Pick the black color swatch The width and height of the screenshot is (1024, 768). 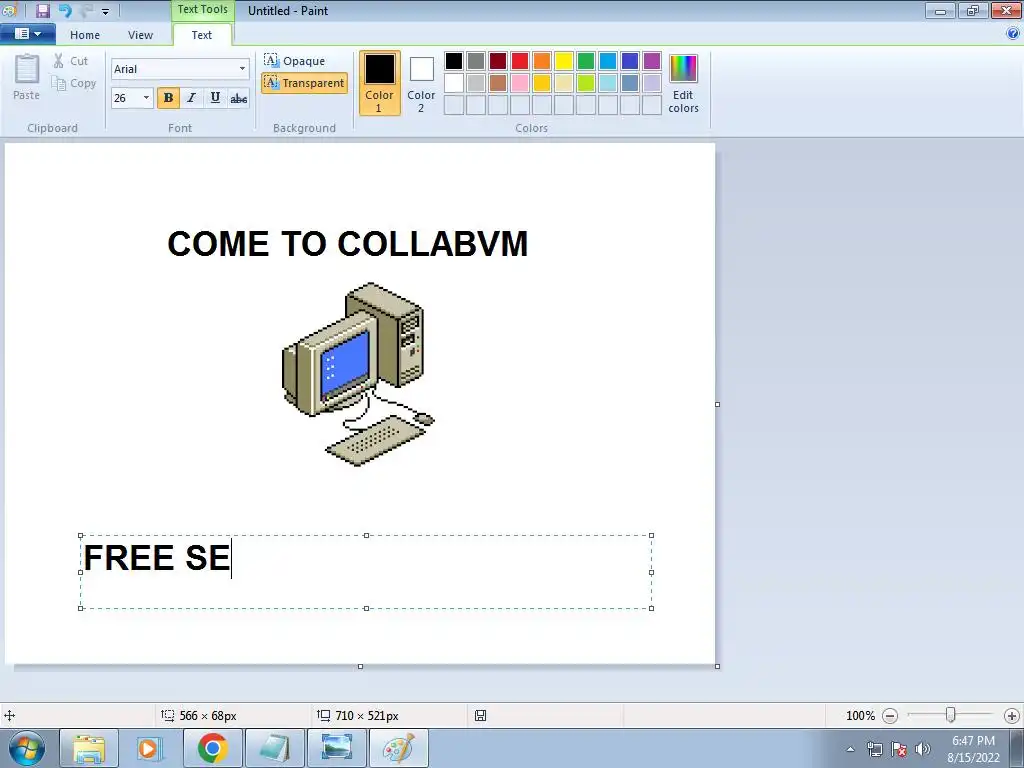click(454, 61)
